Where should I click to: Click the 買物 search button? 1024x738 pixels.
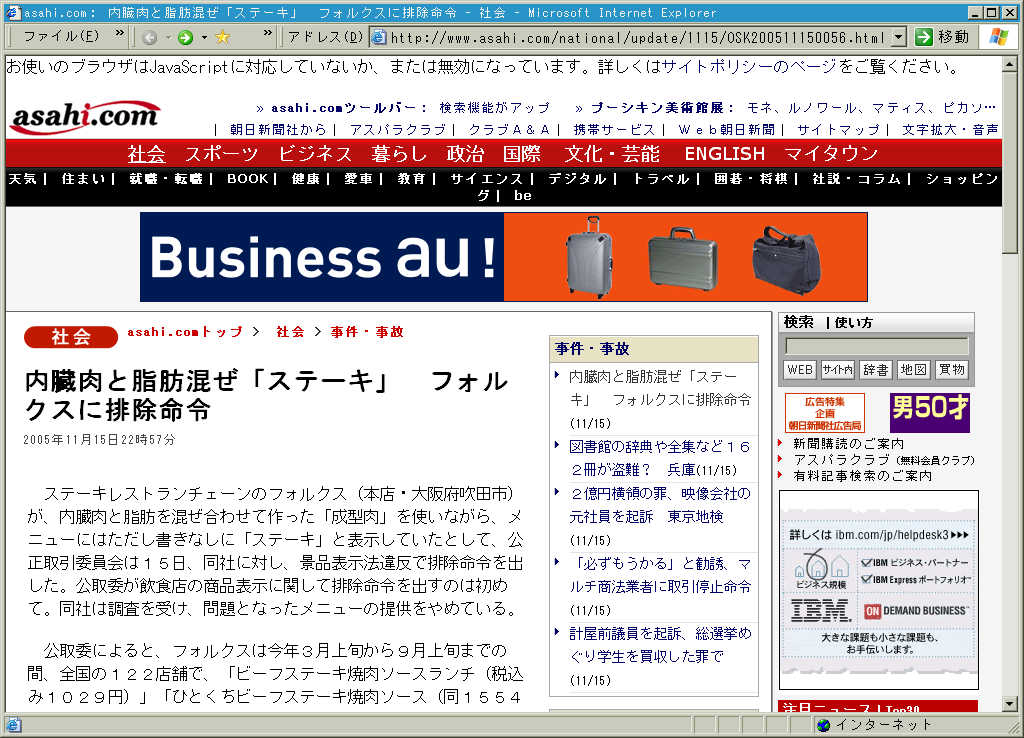coord(952,370)
